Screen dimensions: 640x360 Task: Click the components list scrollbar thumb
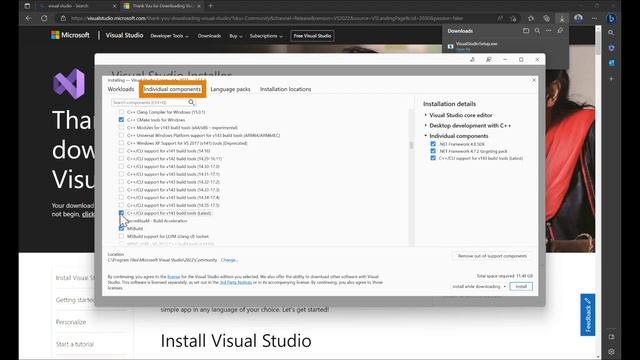(x=411, y=145)
